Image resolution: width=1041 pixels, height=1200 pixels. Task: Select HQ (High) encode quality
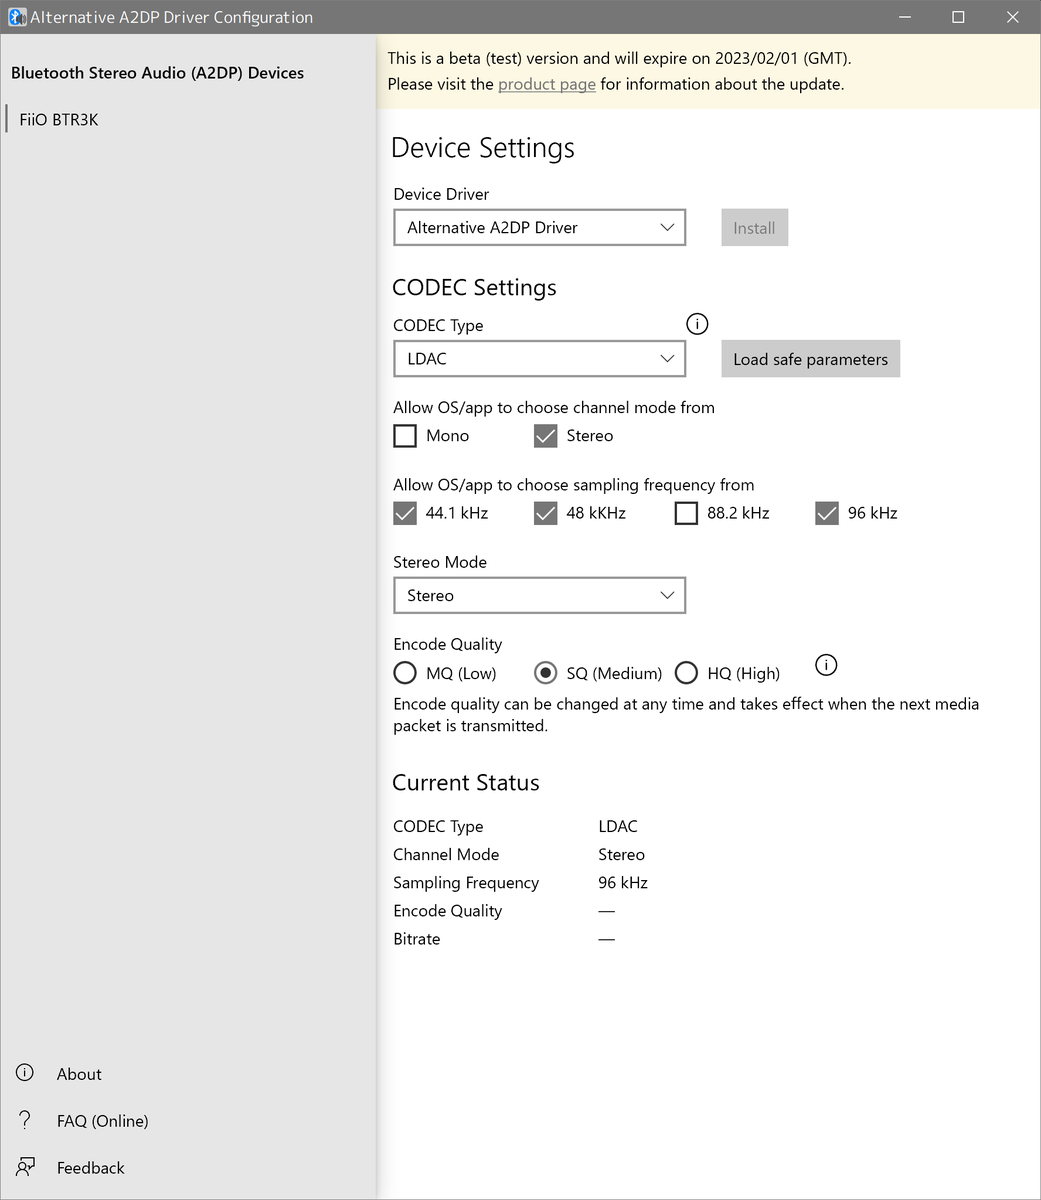pyautogui.click(x=686, y=672)
